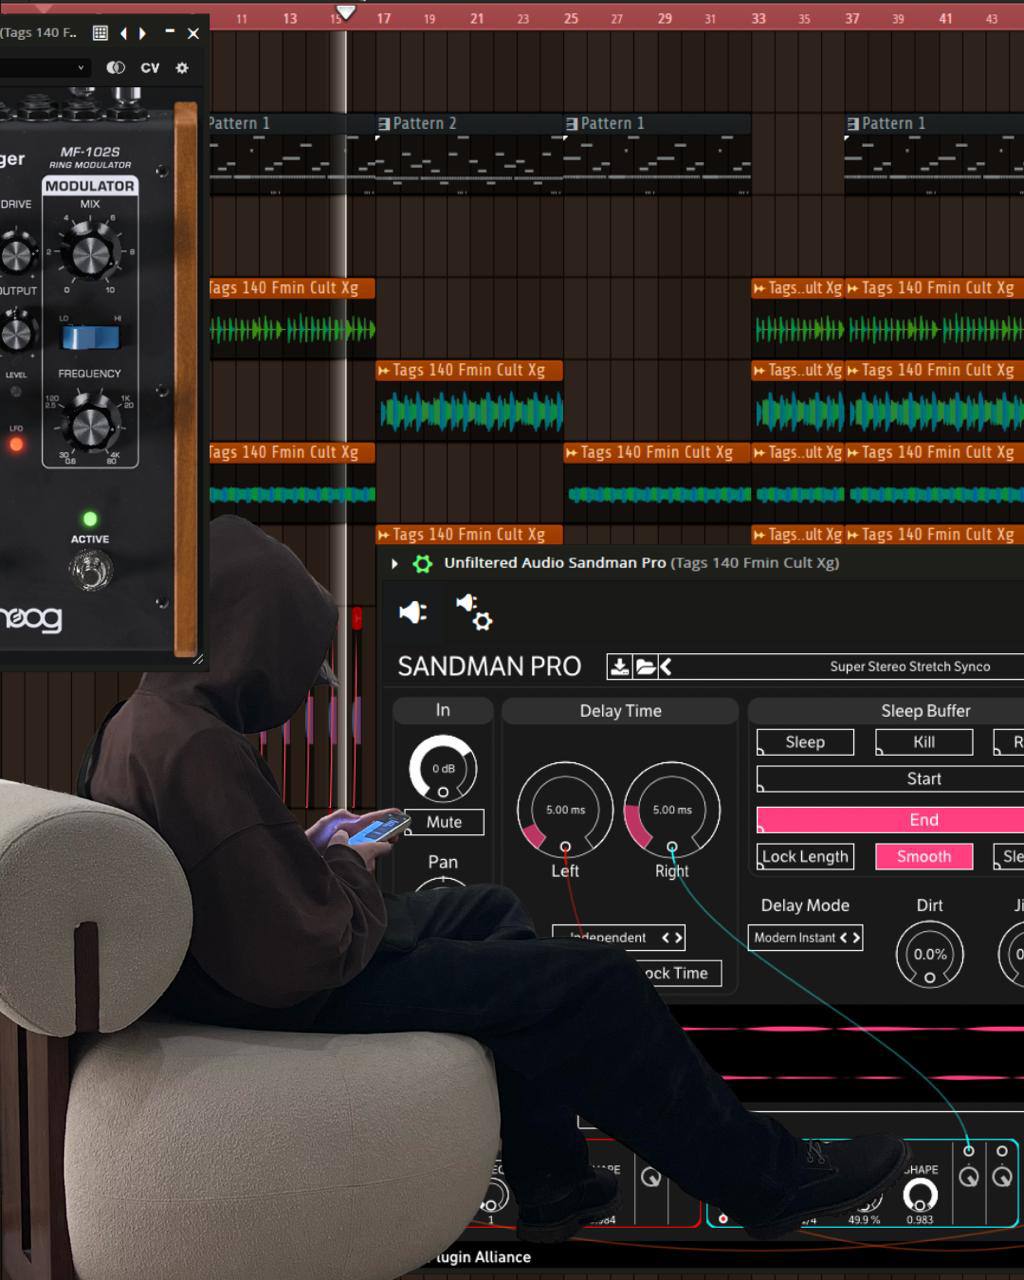Screen dimensions: 1024x1280
Task: Disable the pink Smooth toggle
Action: 924,857
